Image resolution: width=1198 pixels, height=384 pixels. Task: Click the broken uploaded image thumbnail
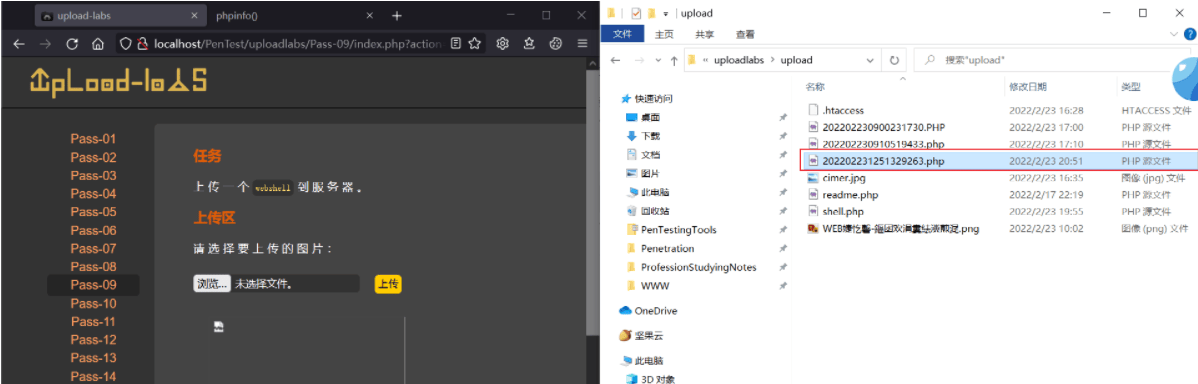(x=219, y=327)
